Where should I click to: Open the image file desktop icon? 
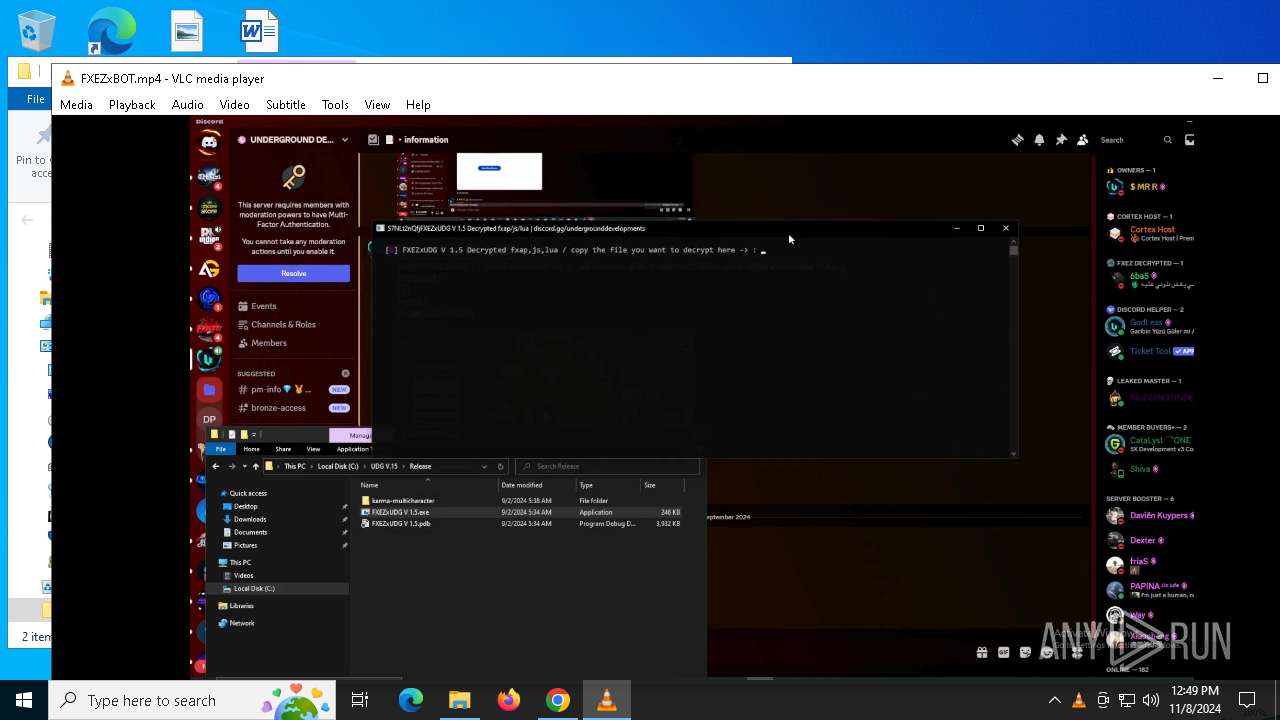pyautogui.click(x=186, y=31)
